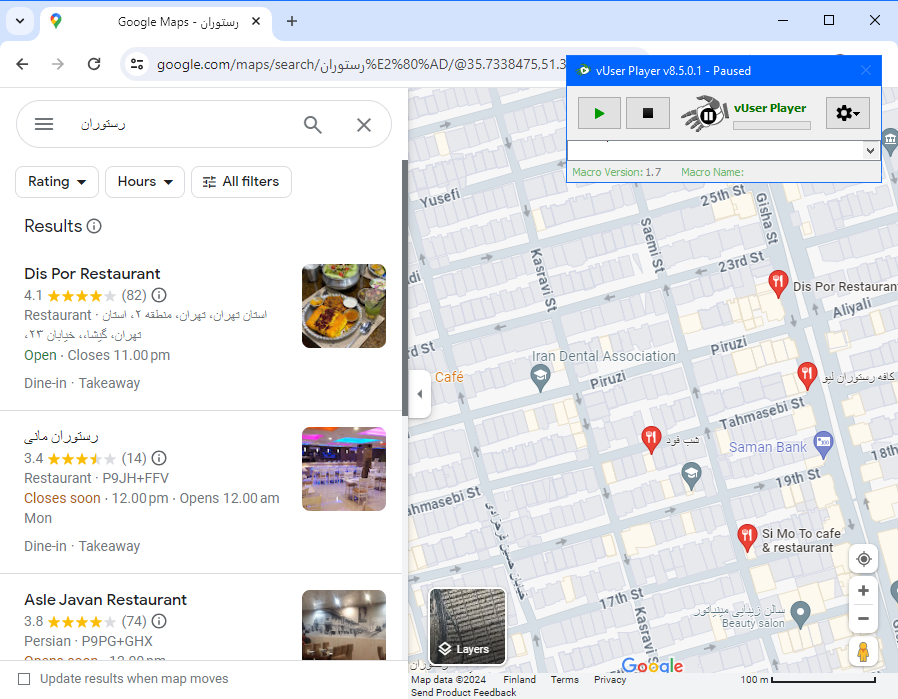Open All filters
This screenshot has width=898, height=699.
click(241, 181)
